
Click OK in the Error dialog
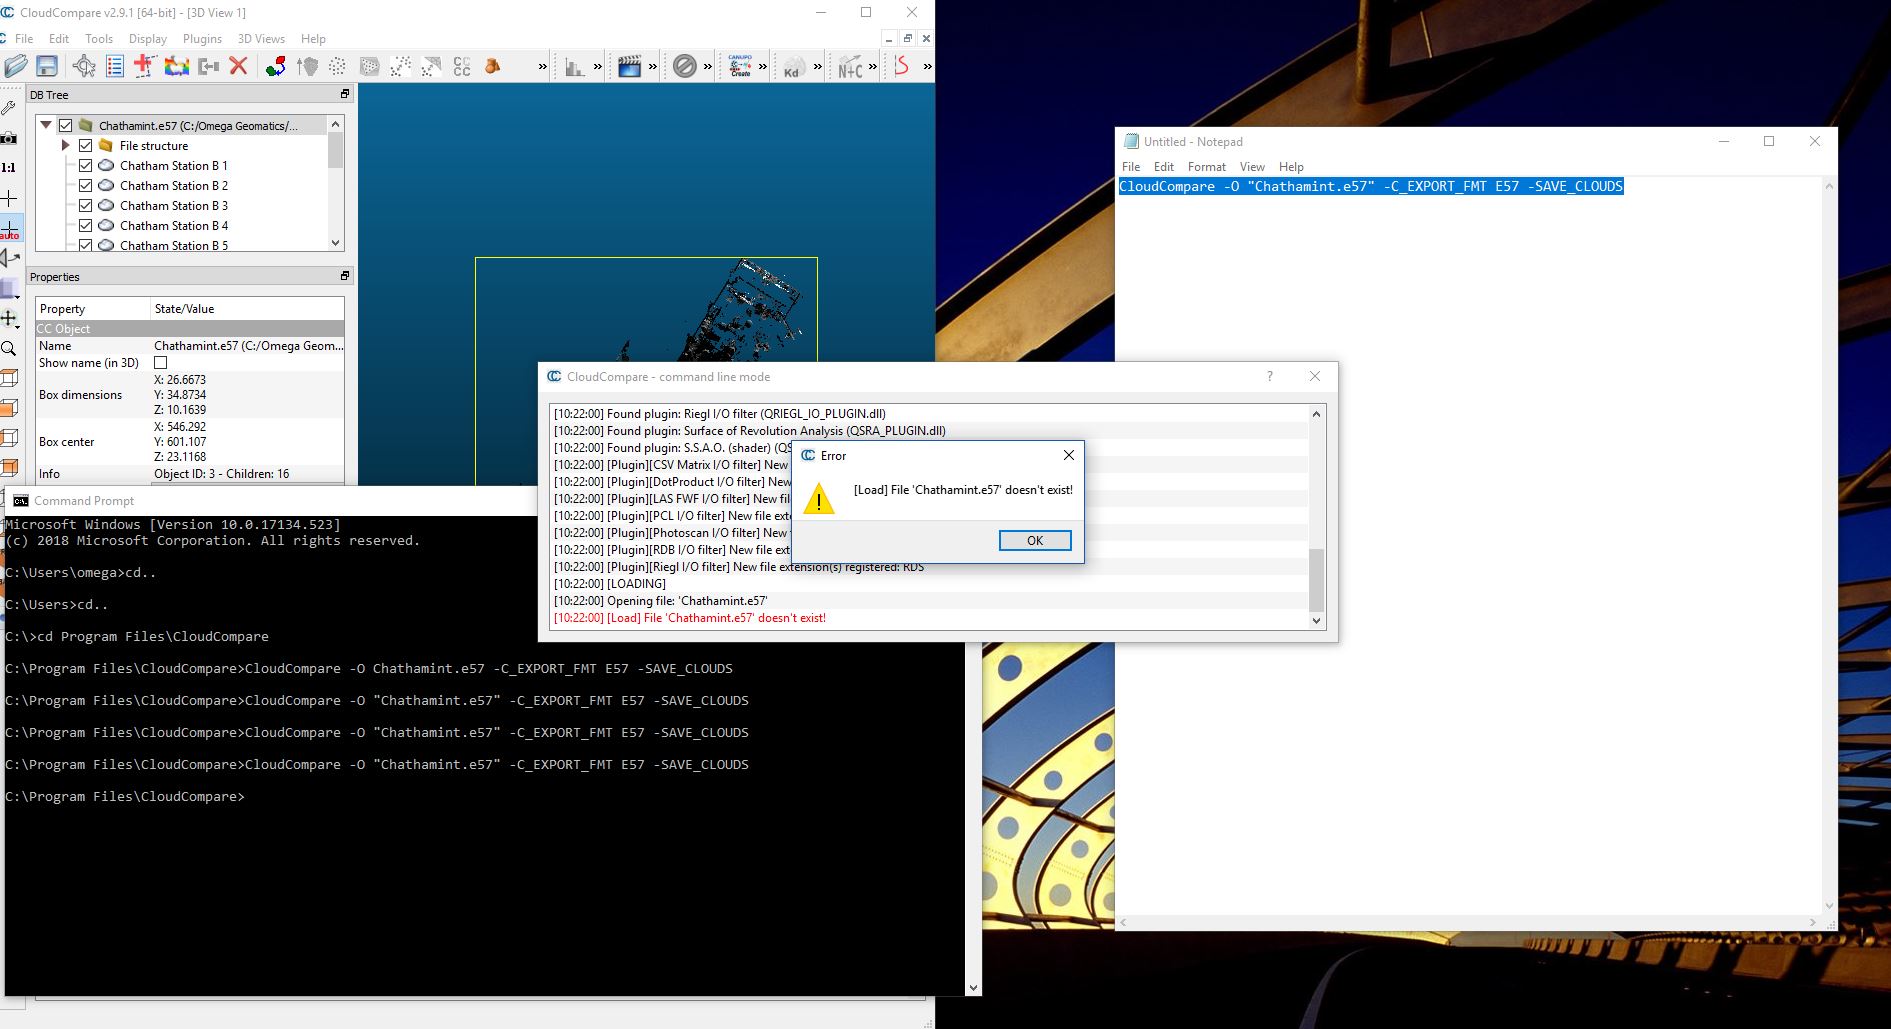click(x=1035, y=541)
